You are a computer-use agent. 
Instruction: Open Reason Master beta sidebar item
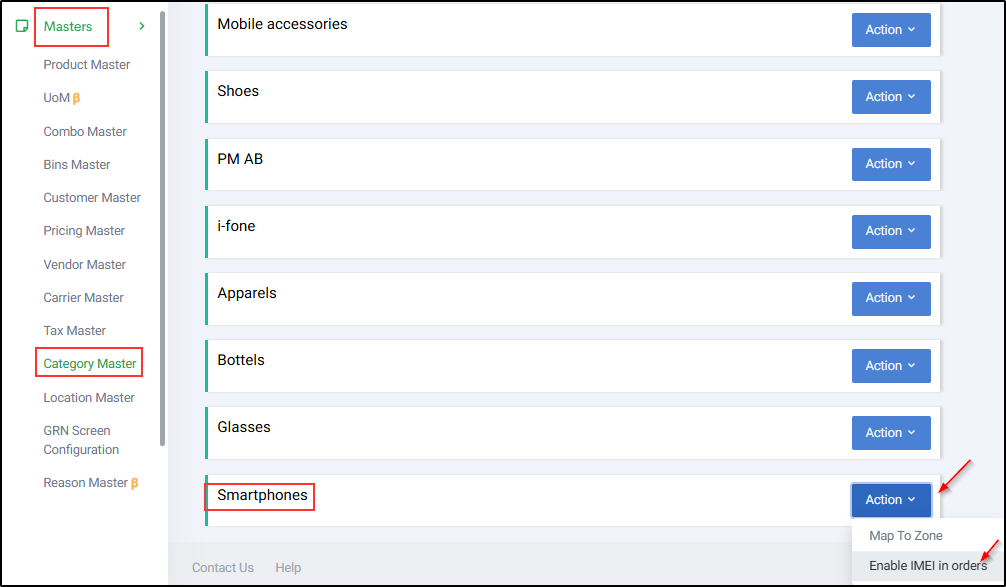90,483
